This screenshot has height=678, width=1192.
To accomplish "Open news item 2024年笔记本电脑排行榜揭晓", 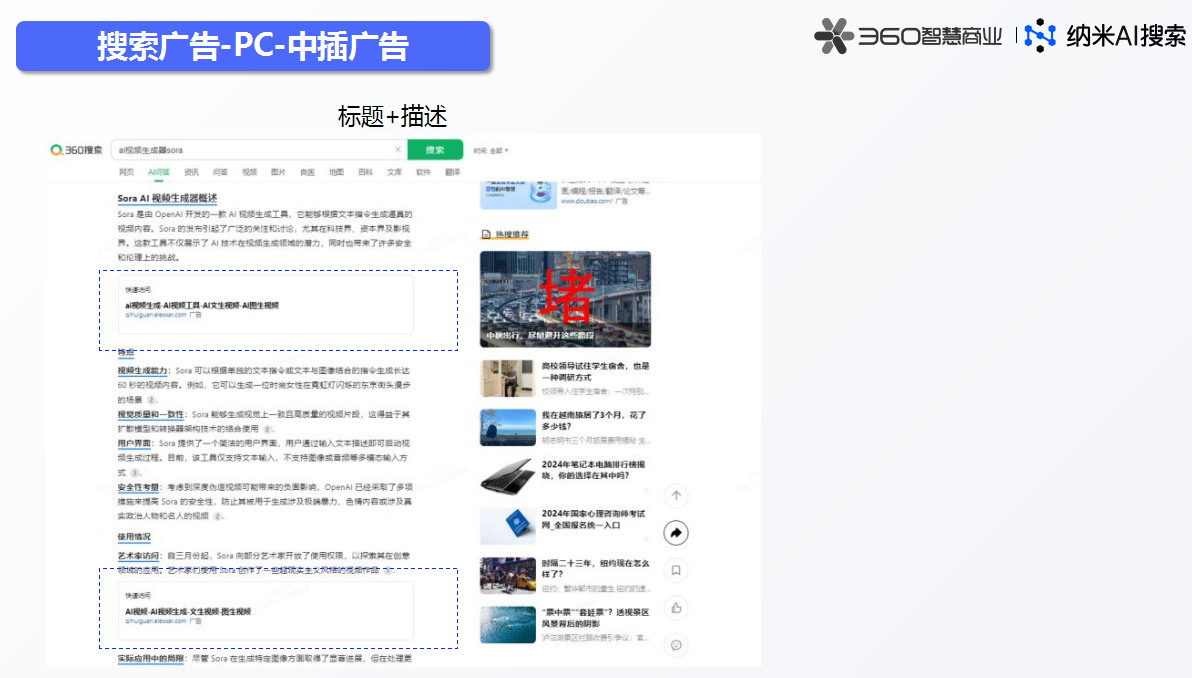I will 593,470.
